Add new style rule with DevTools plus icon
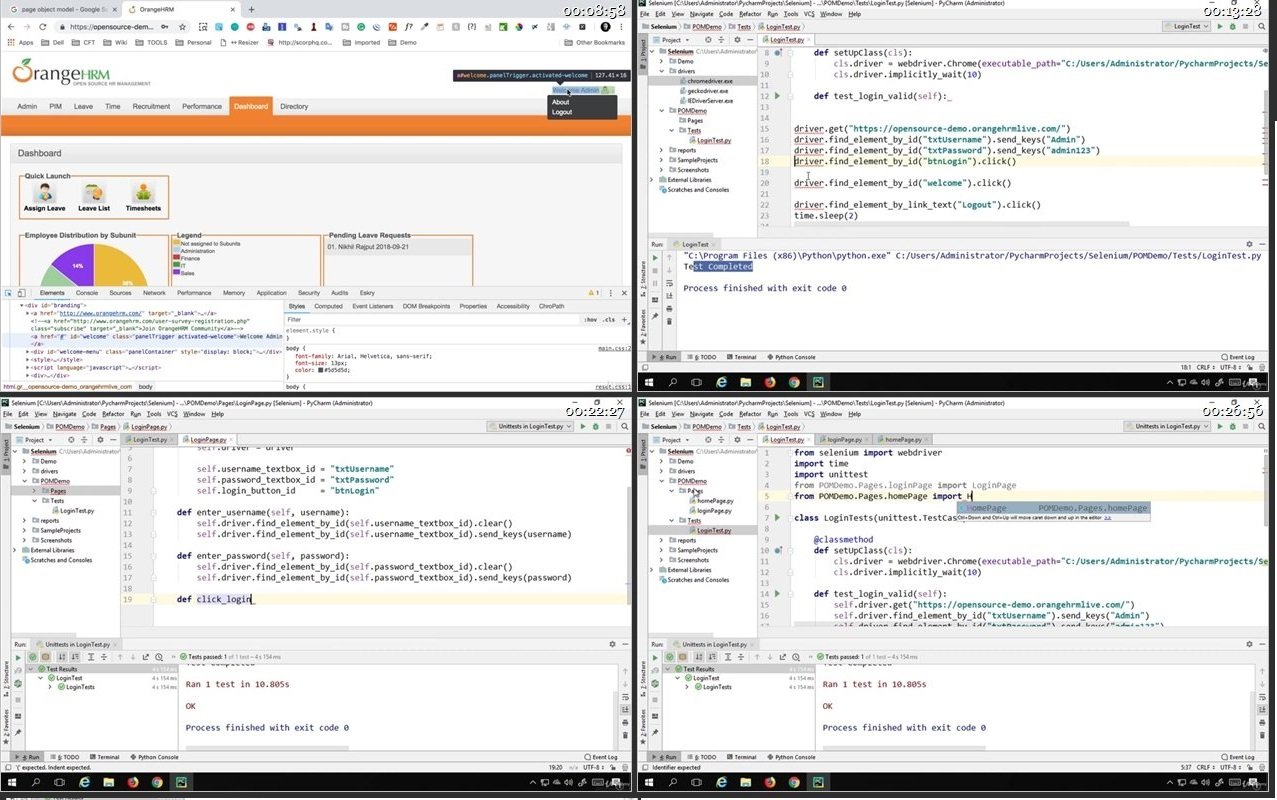Screen dimensions: 1277x800 click(x=622, y=320)
